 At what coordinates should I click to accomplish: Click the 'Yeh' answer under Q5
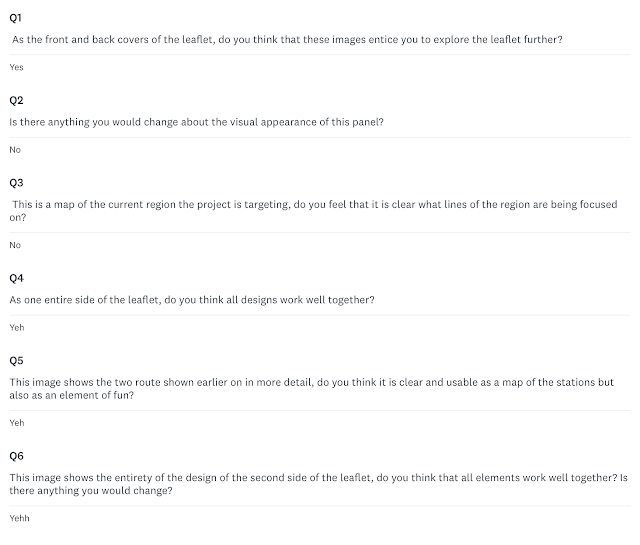pos(17,423)
